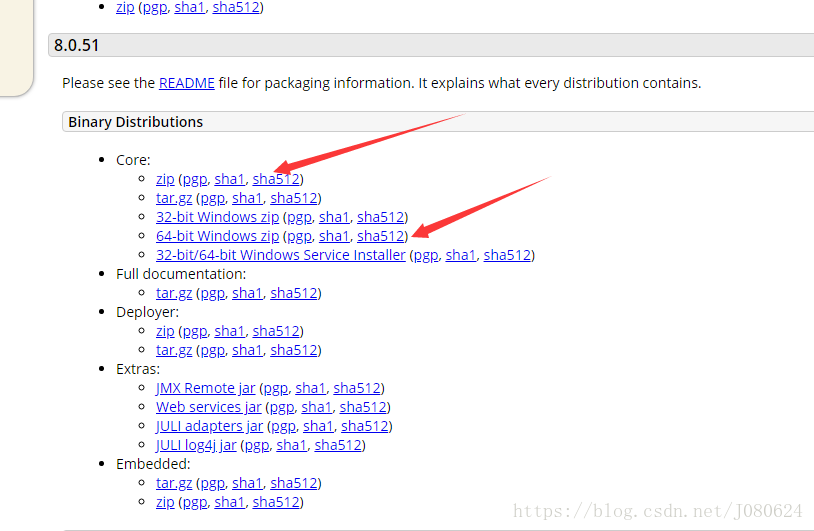This screenshot has width=814, height=531.
Task: Download the JULI adapters jar
Action: (x=210, y=426)
